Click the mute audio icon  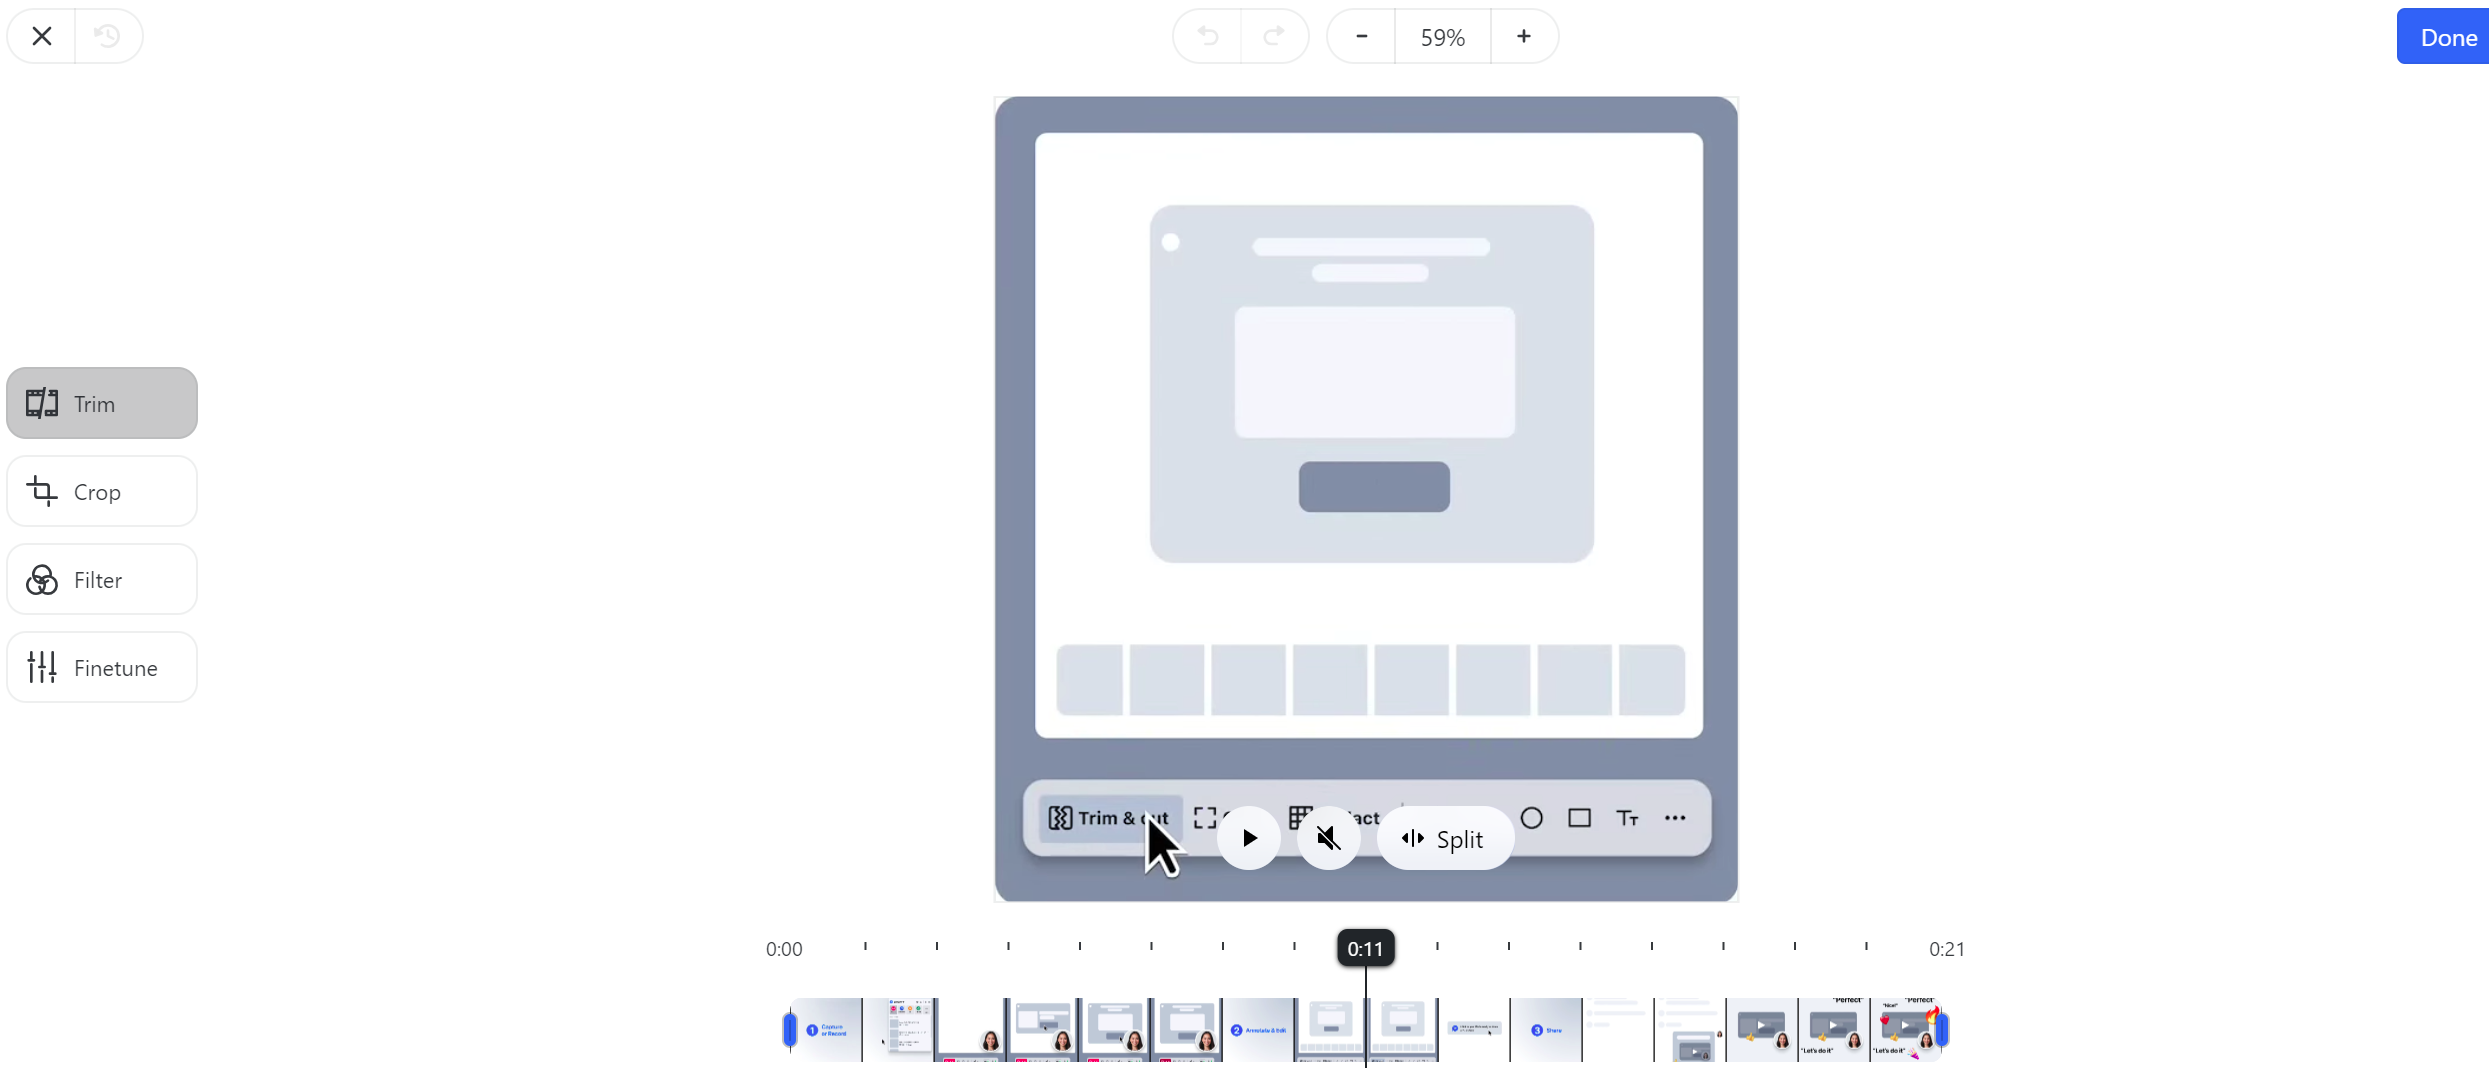(x=1329, y=836)
